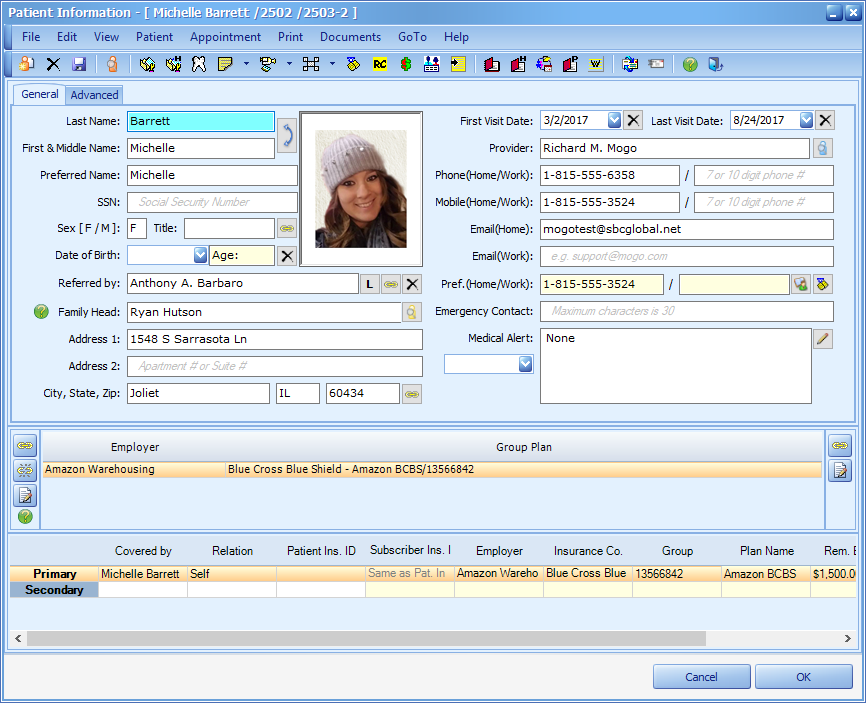Click the Cancel button
This screenshot has width=866, height=703.
coord(701,676)
